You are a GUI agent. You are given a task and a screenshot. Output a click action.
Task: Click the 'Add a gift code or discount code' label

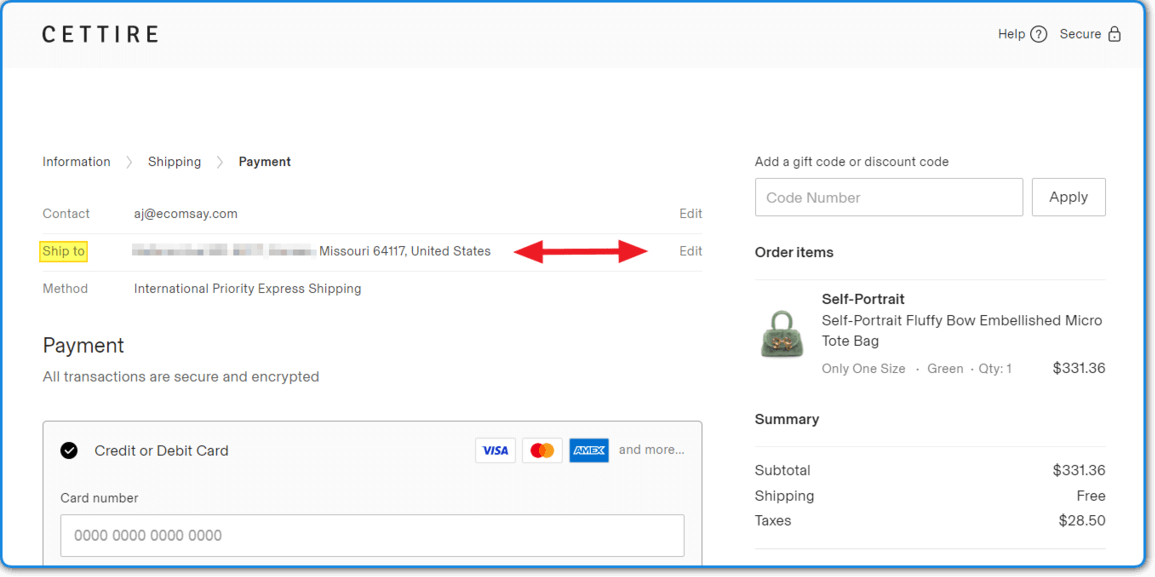pyautogui.click(x=852, y=161)
